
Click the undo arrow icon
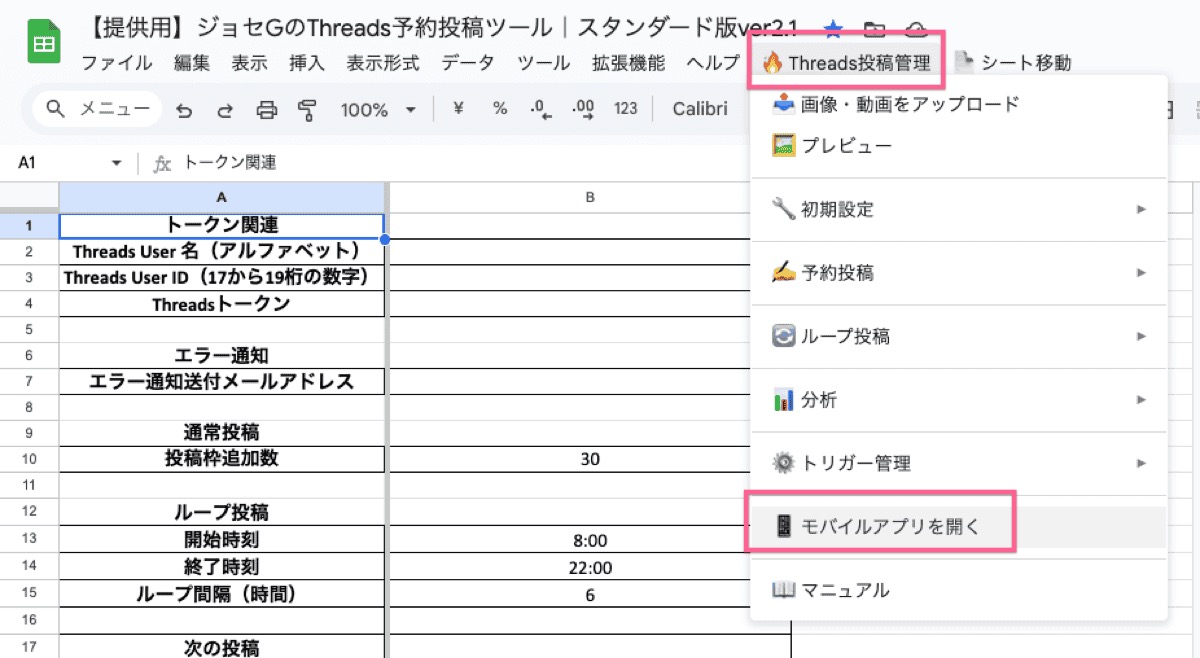point(184,109)
